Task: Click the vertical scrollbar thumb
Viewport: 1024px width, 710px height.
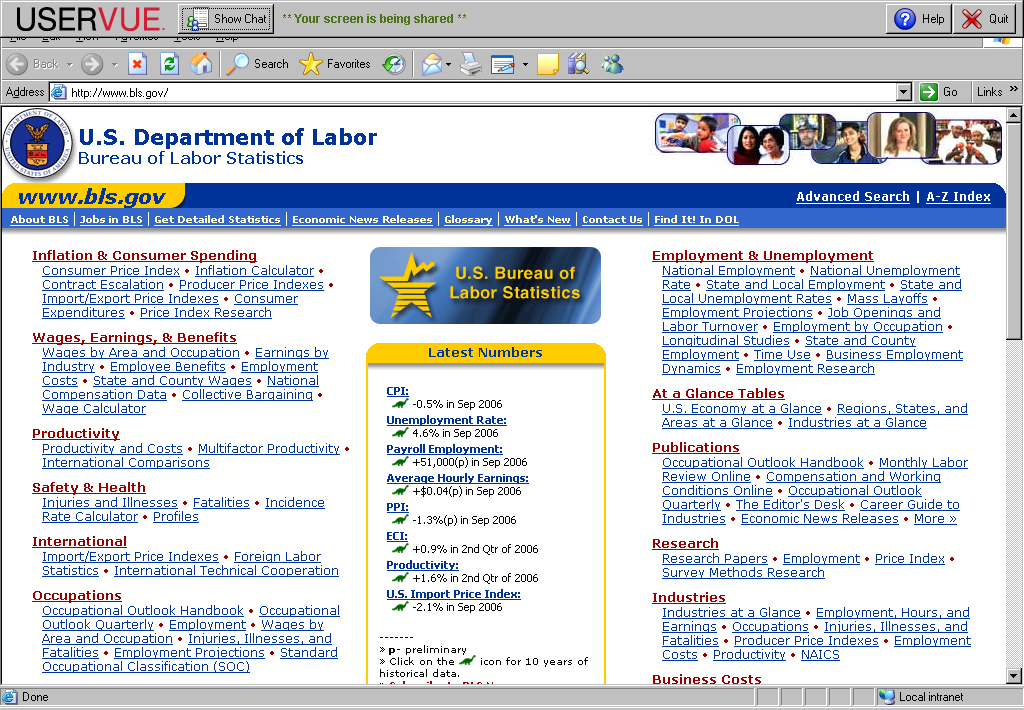Action: click(1014, 231)
